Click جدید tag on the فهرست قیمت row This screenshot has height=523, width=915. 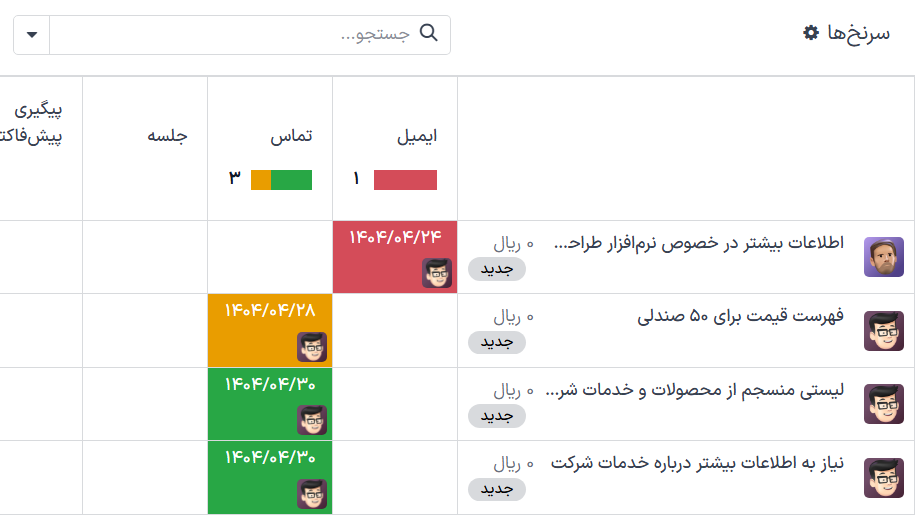[496, 342]
